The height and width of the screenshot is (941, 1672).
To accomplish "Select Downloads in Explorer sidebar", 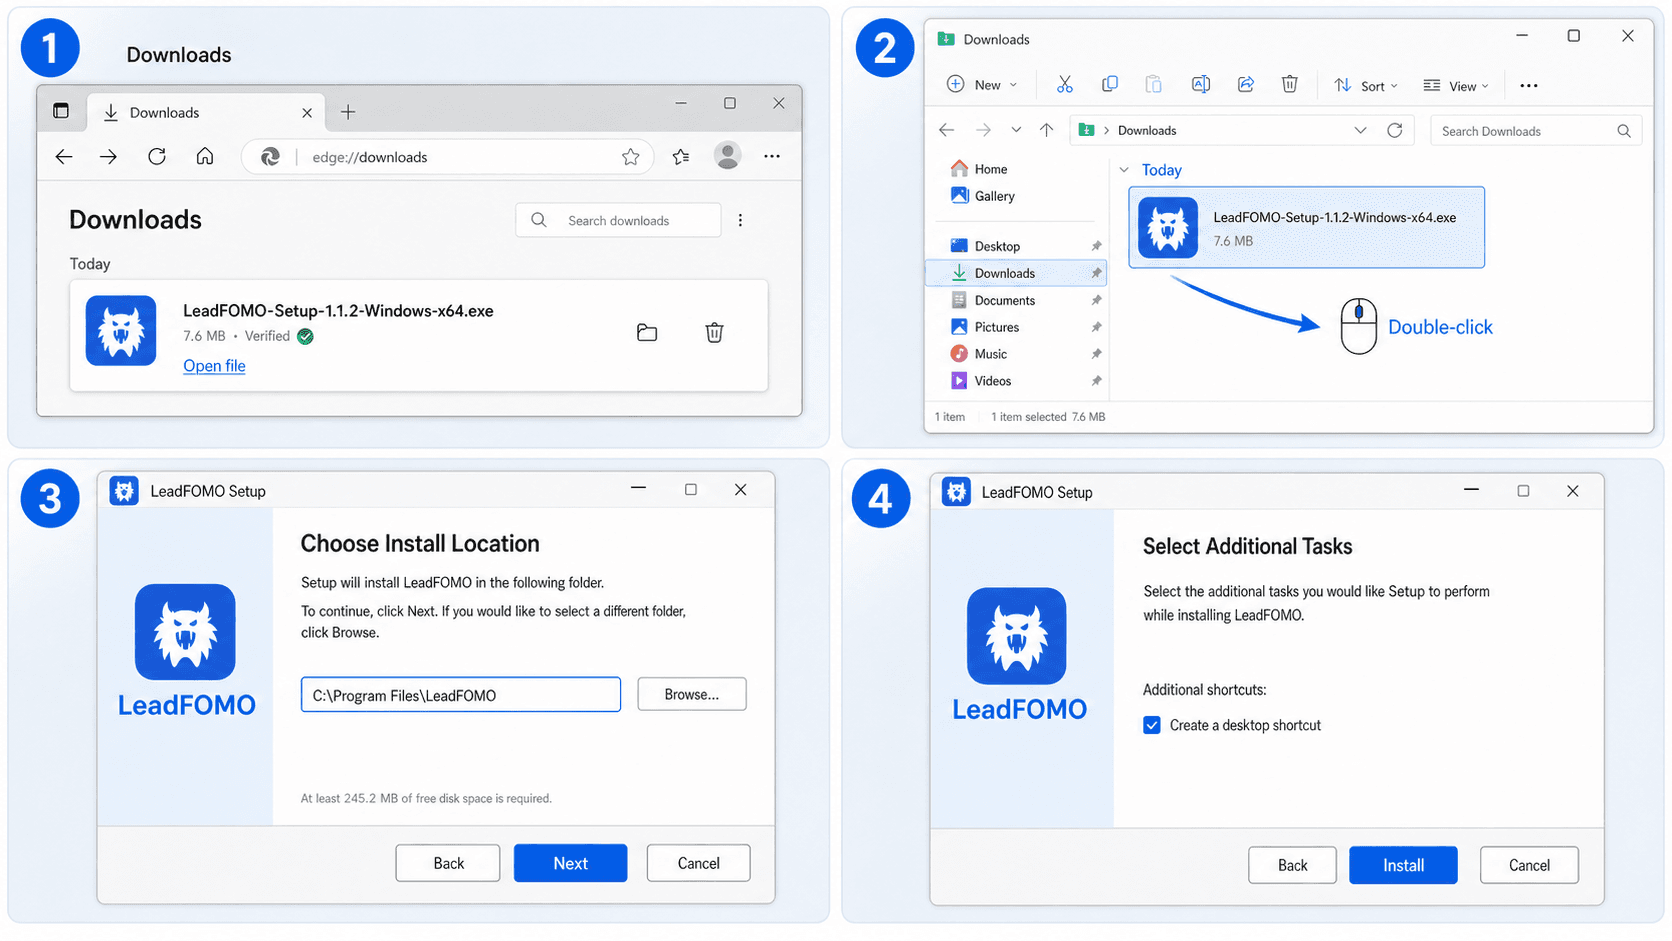I will [x=1015, y=273].
